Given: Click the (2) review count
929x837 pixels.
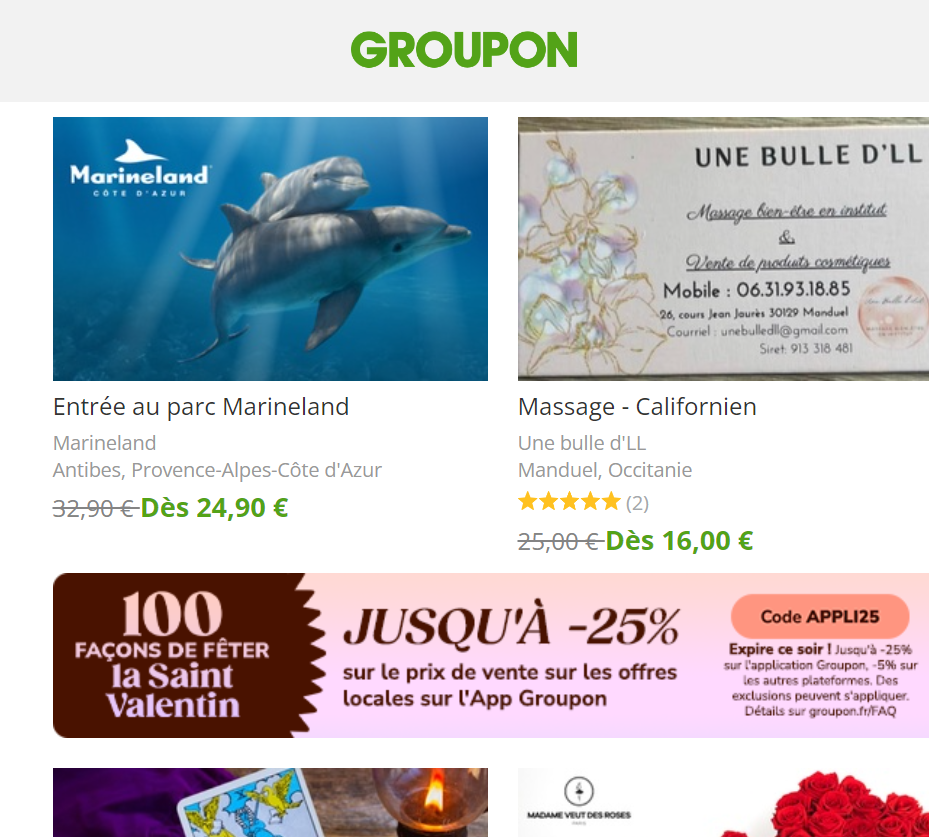Looking at the screenshot, I should point(637,503).
